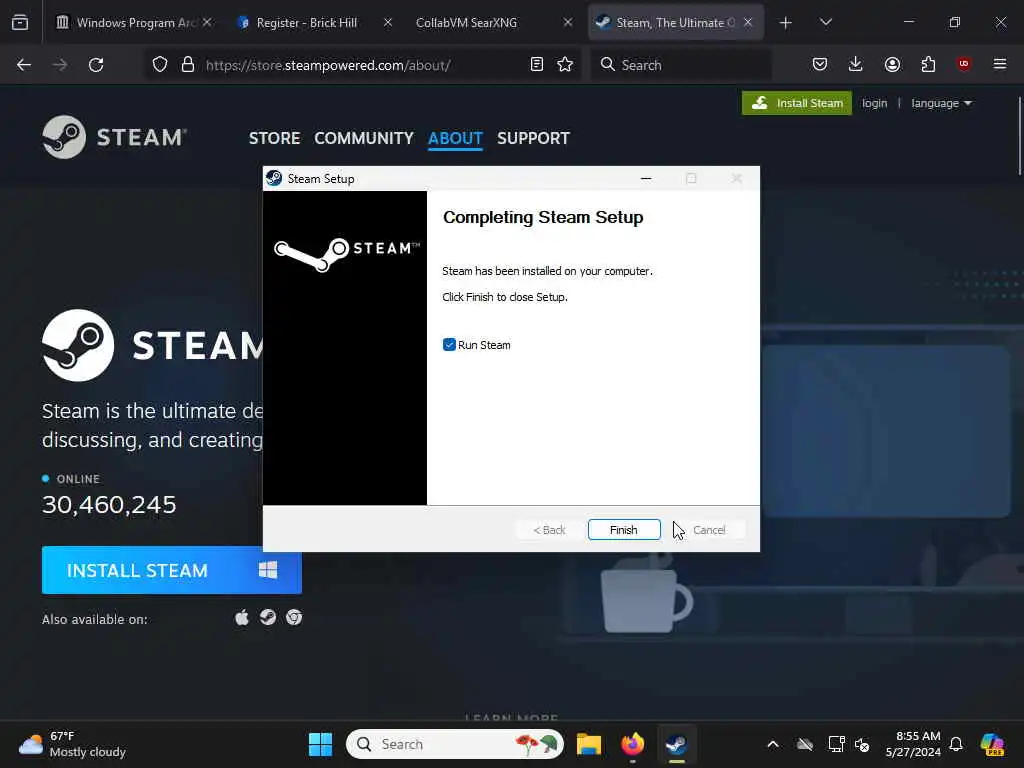Screen dimensions: 1024x768
Task: Click the green Install Steam button
Action: point(797,103)
